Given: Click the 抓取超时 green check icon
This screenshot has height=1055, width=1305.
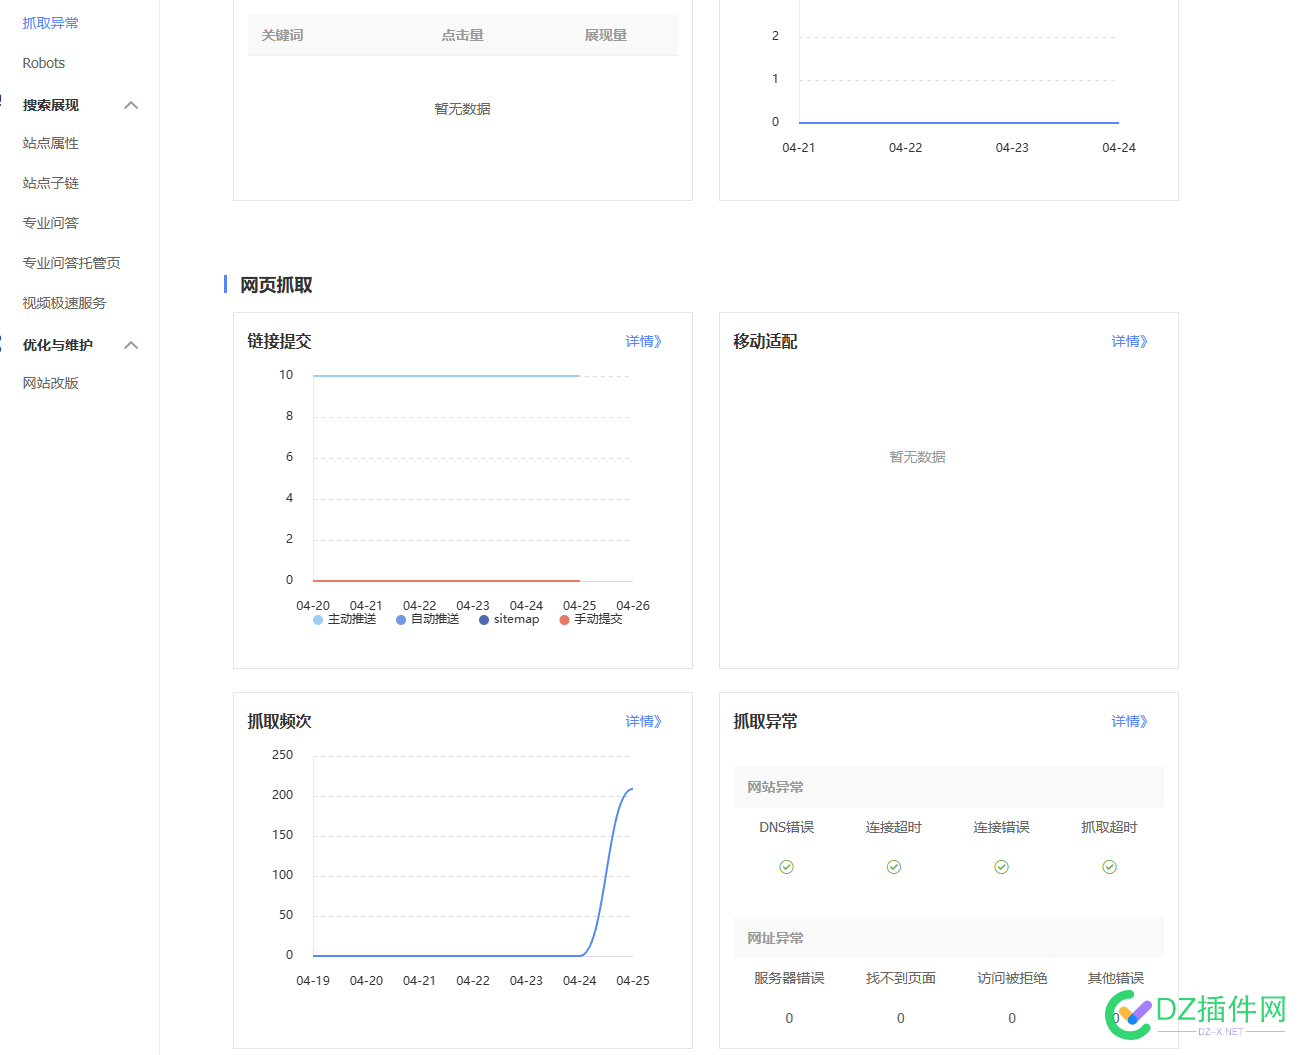Looking at the screenshot, I should coord(1110,867).
